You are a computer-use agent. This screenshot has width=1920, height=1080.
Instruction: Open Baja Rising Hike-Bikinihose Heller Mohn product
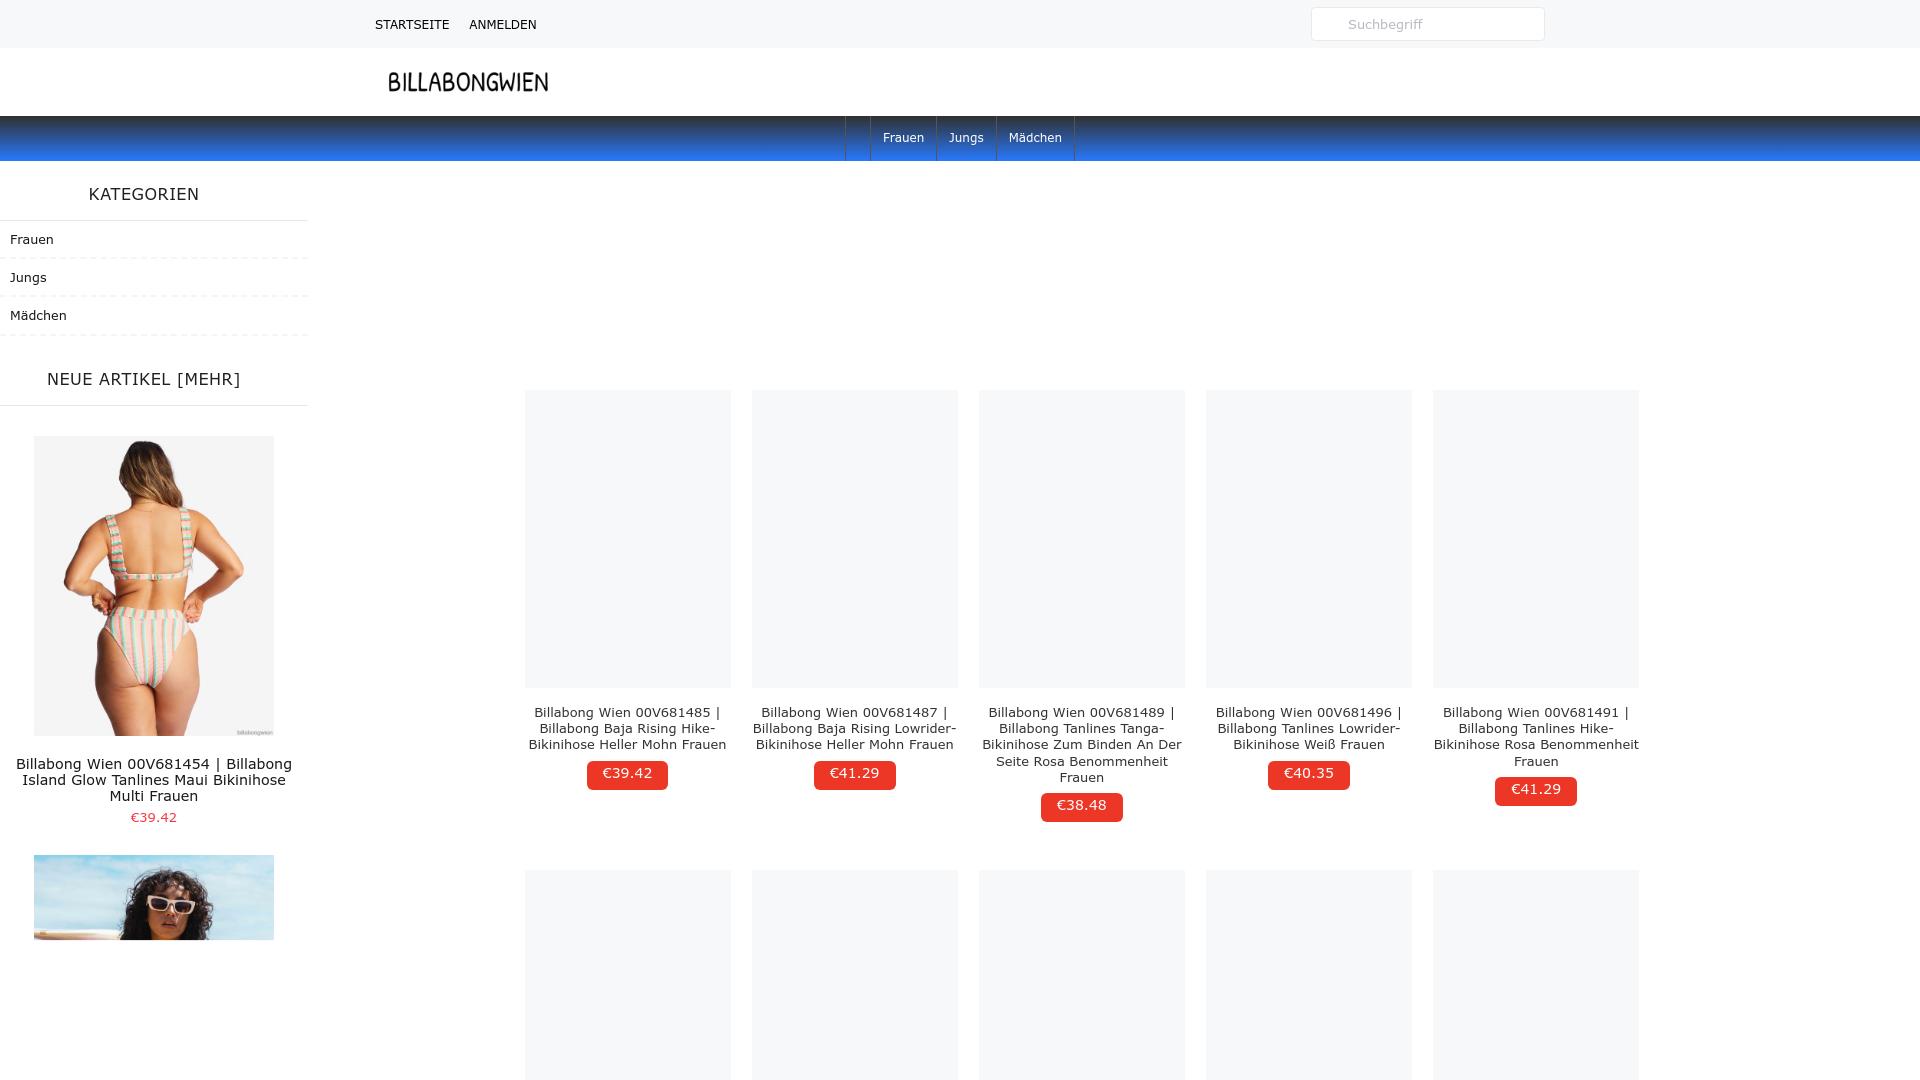(x=627, y=728)
